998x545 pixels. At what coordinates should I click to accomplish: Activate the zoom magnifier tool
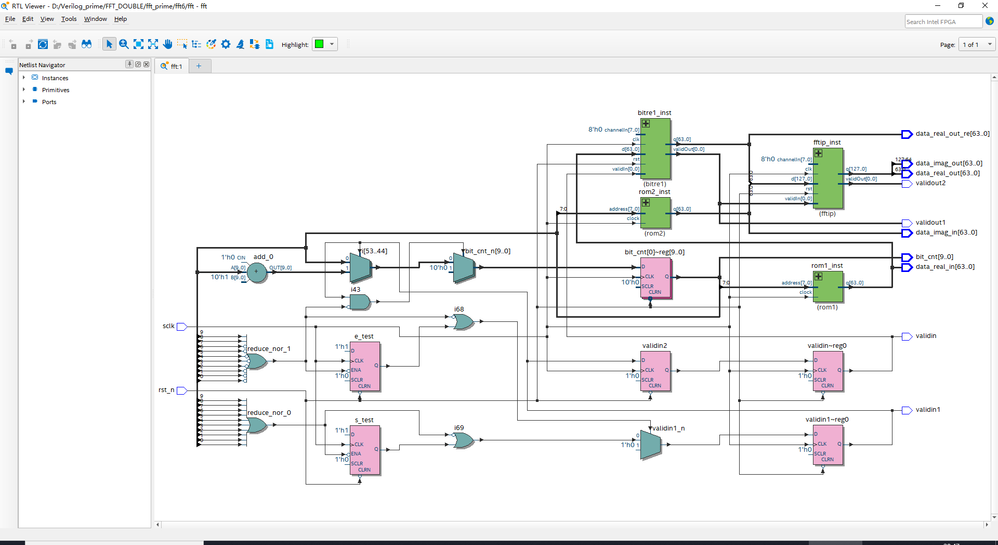point(123,44)
